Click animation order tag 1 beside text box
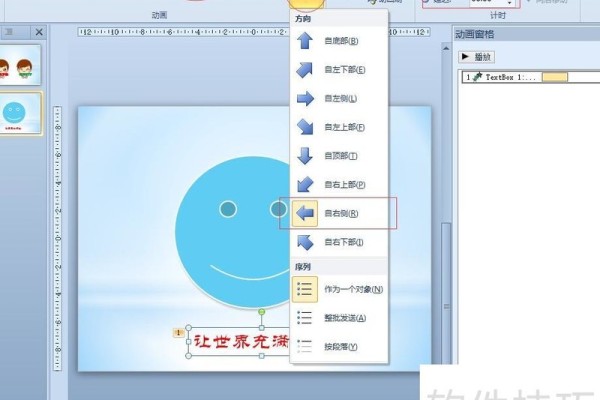600x400 pixels. click(178, 333)
